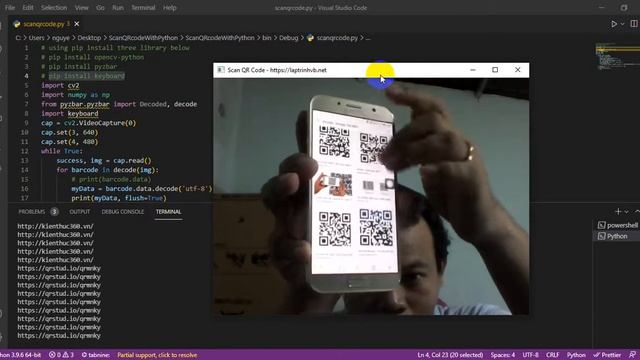
Task: Open the Help menu
Action: pyautogui.click(x=170, y=7)
